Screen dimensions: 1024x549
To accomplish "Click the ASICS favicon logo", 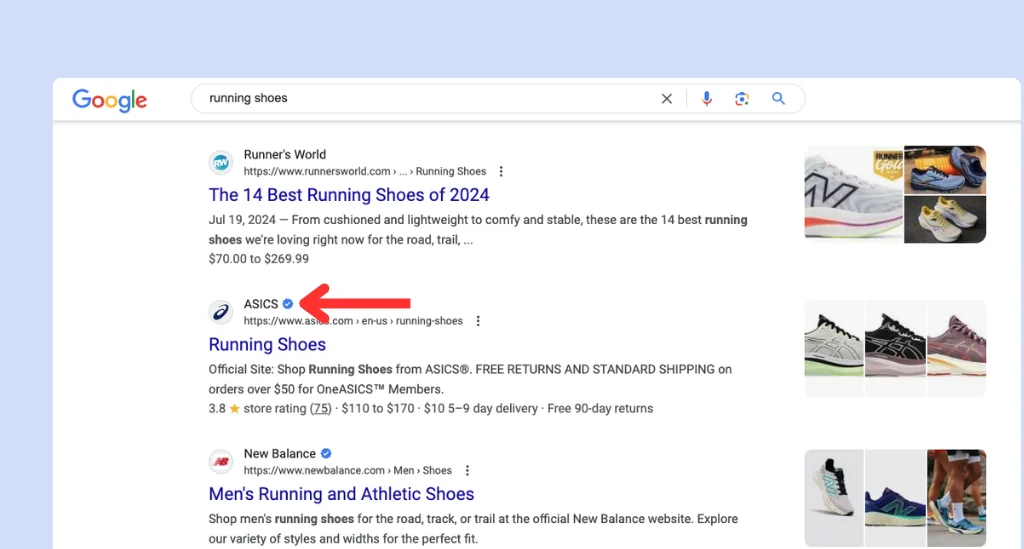I will (221, 312).
